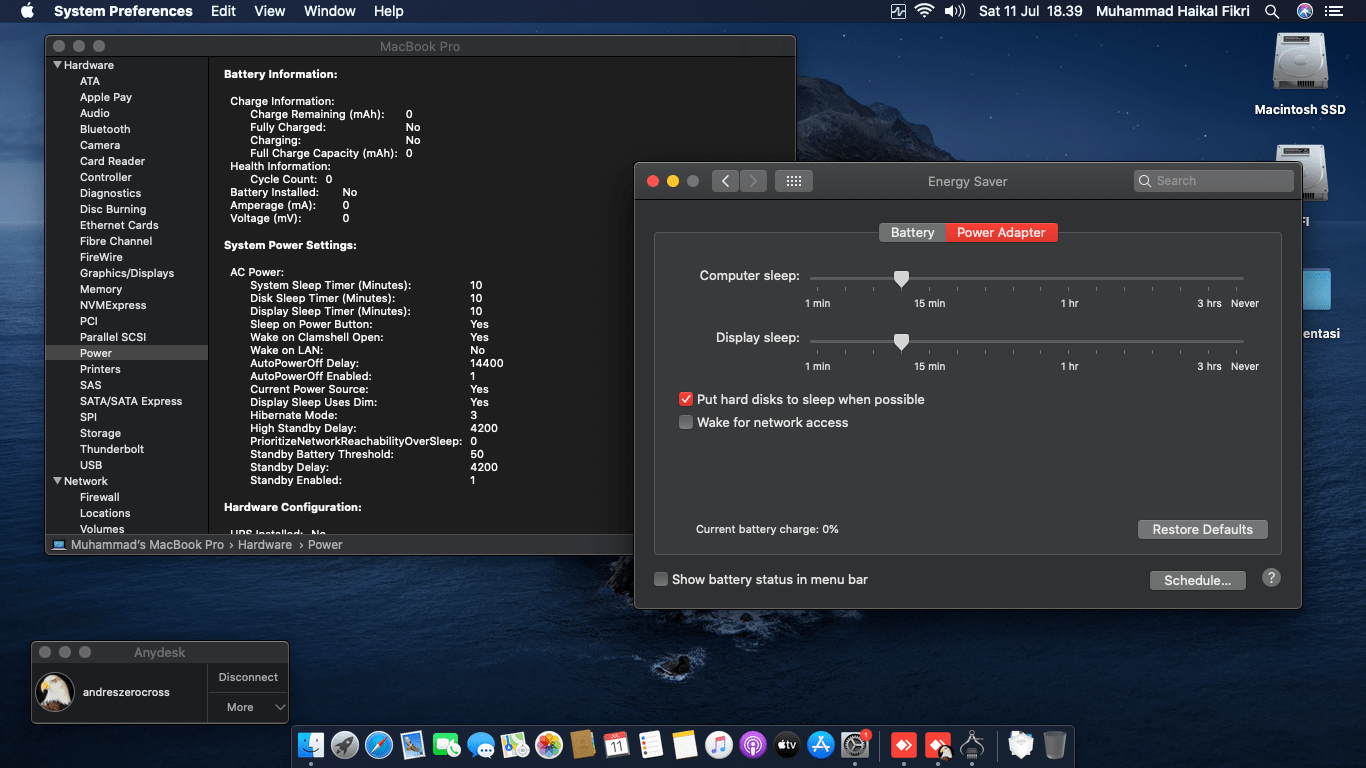Collapse the Network section triangle
This screenshot has height=768, width=1366.
(x=57, y=481)
